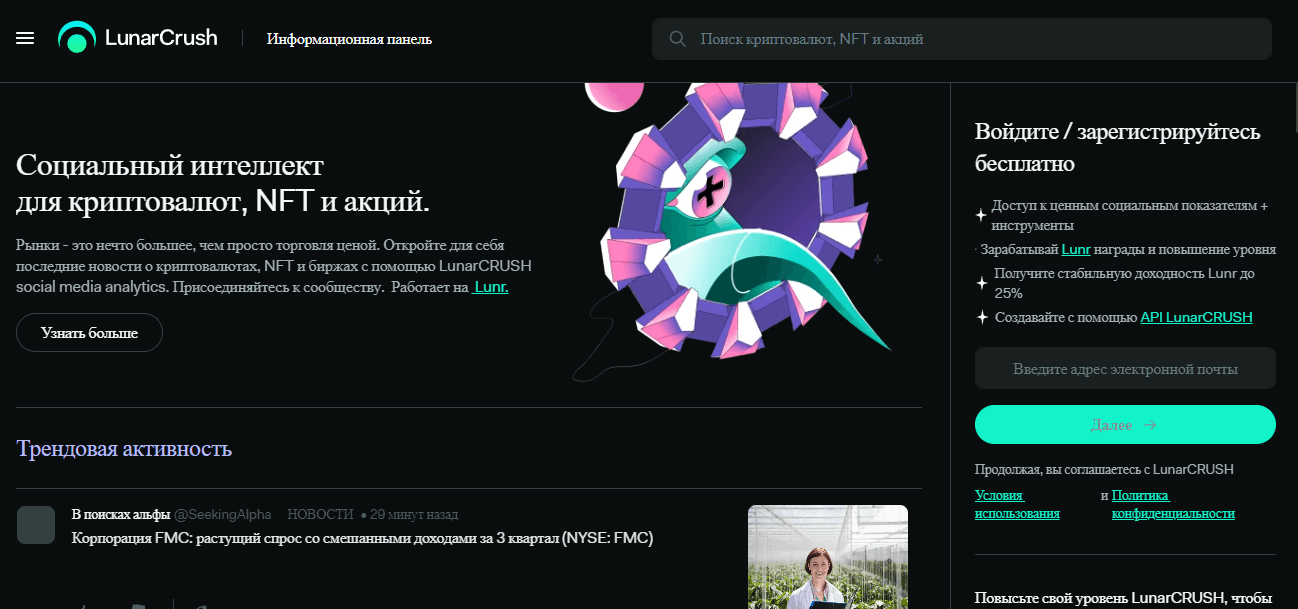Open the hamburger navigation menu

coord(25,38)
